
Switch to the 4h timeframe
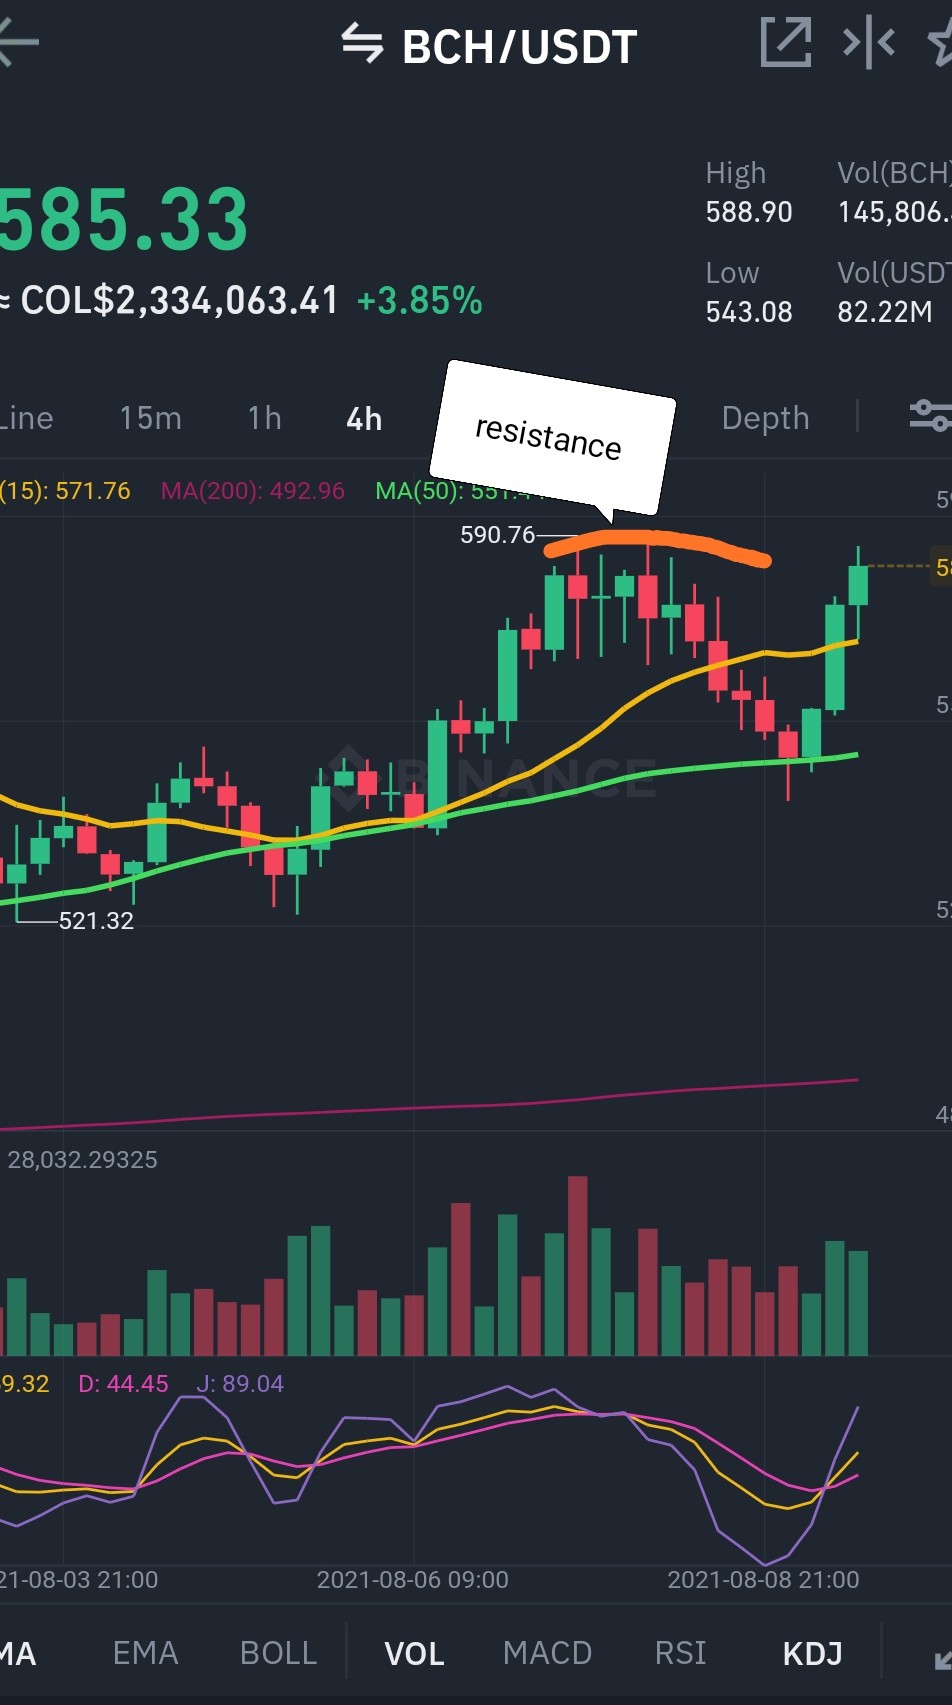364,419
